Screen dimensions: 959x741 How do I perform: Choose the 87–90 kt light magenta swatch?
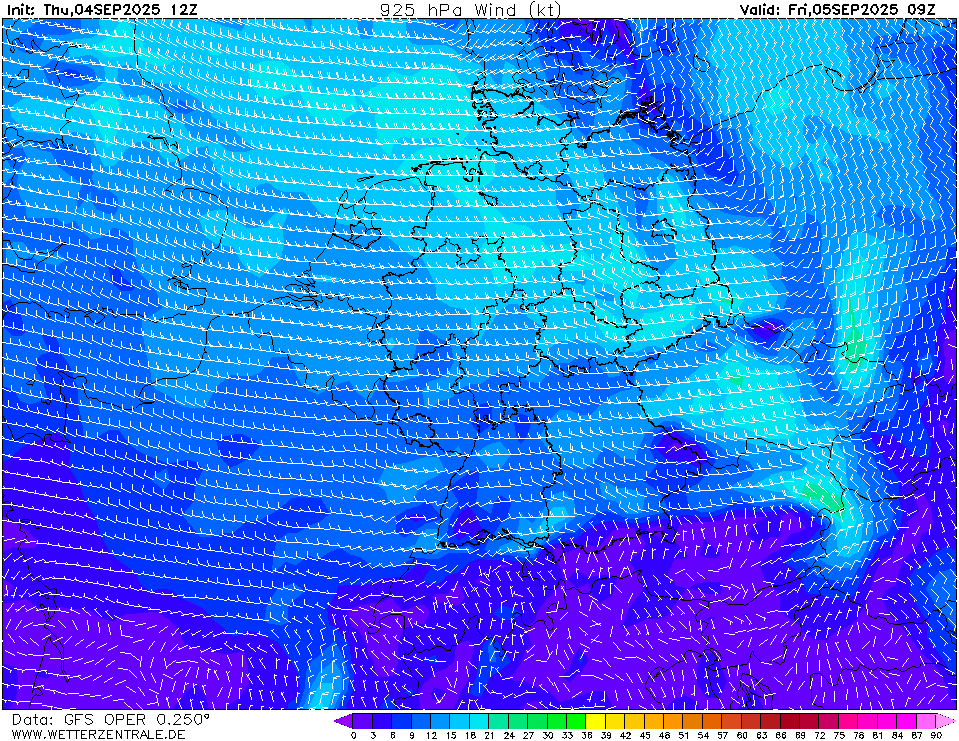tap(926, 721)
